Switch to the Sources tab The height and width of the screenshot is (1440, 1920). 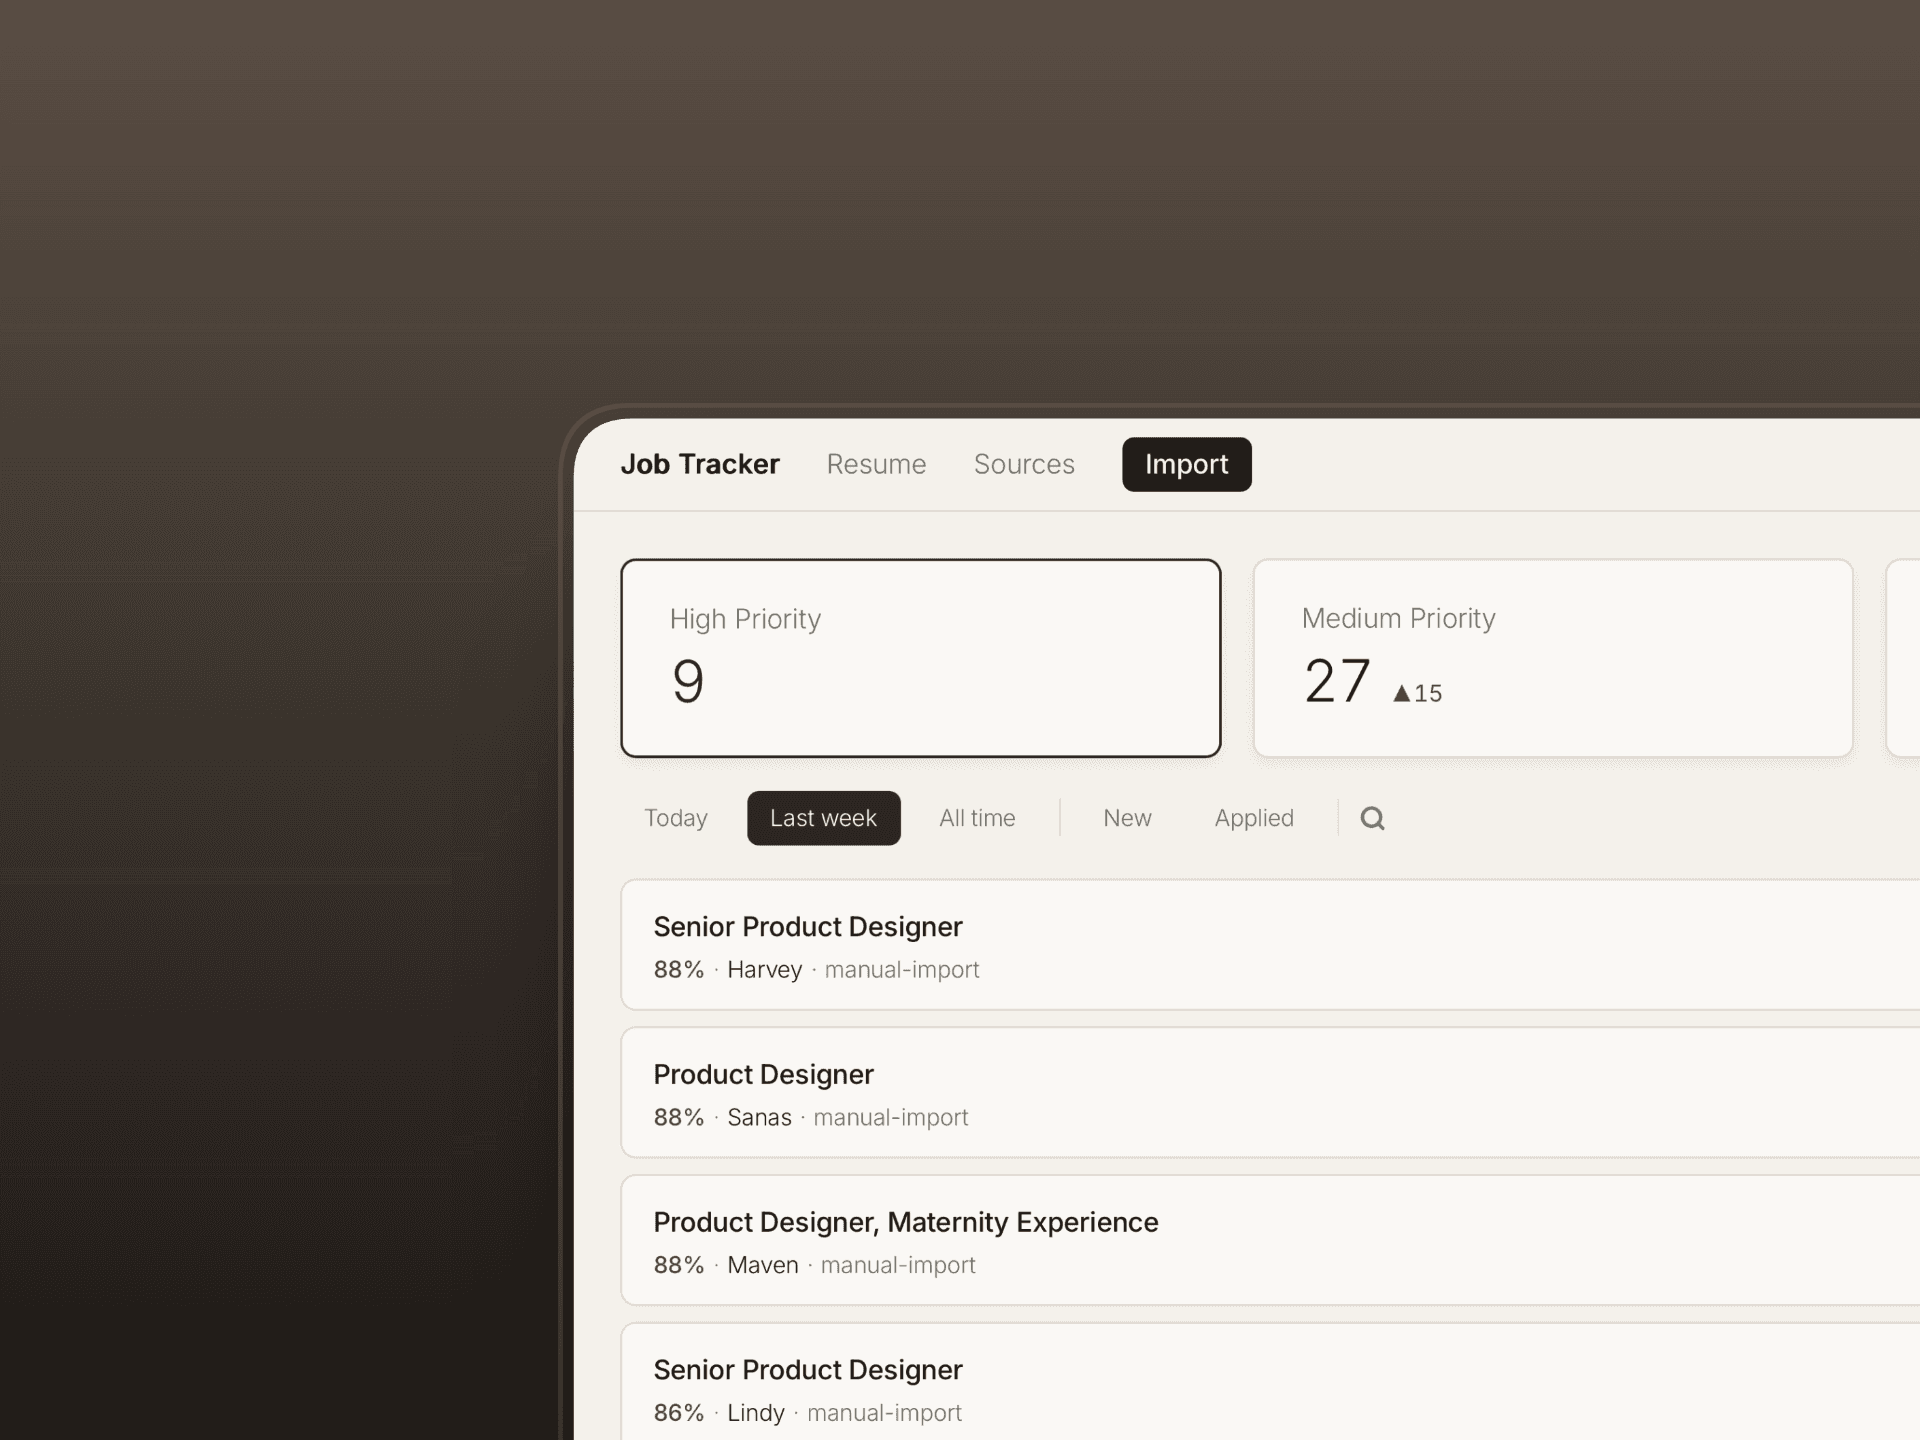coord(1024,464)
